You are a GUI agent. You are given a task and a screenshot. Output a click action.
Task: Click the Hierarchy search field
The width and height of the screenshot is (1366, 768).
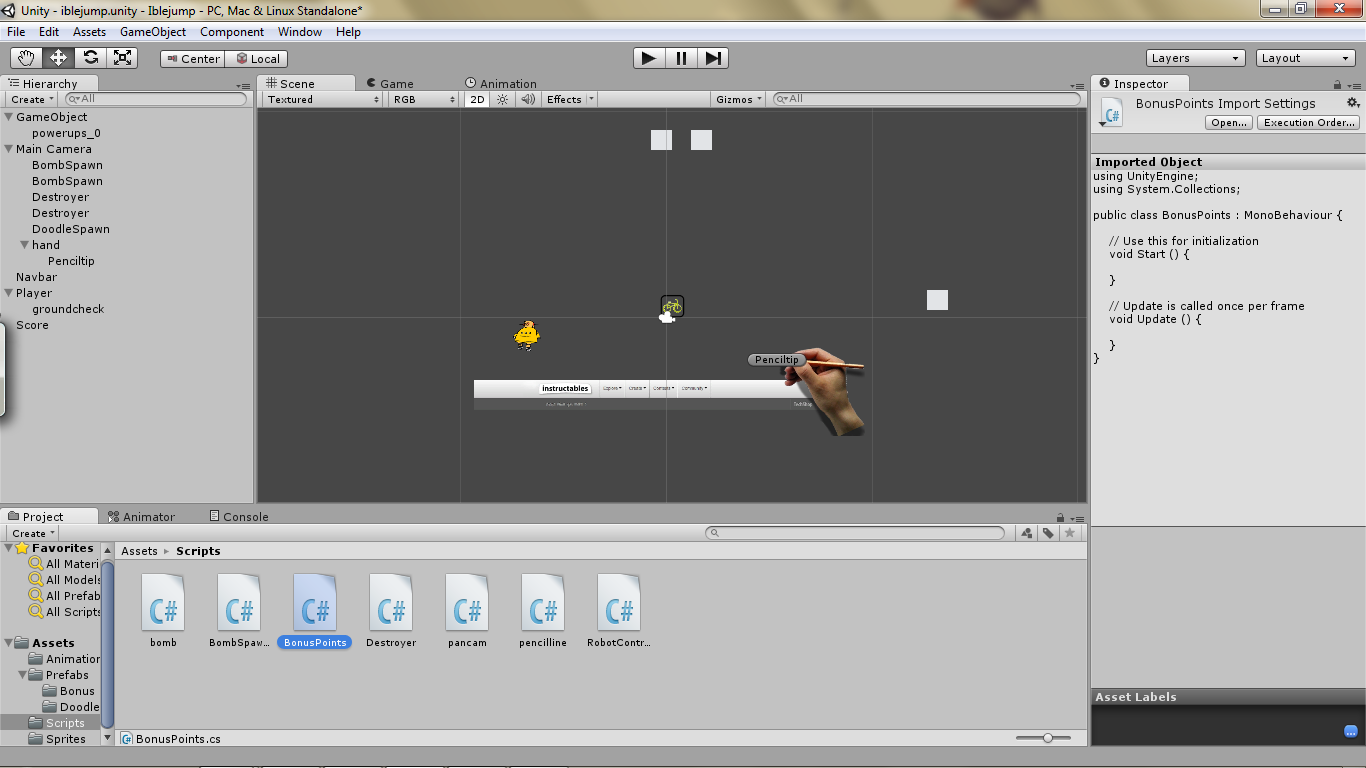click(x=156, y=99)
